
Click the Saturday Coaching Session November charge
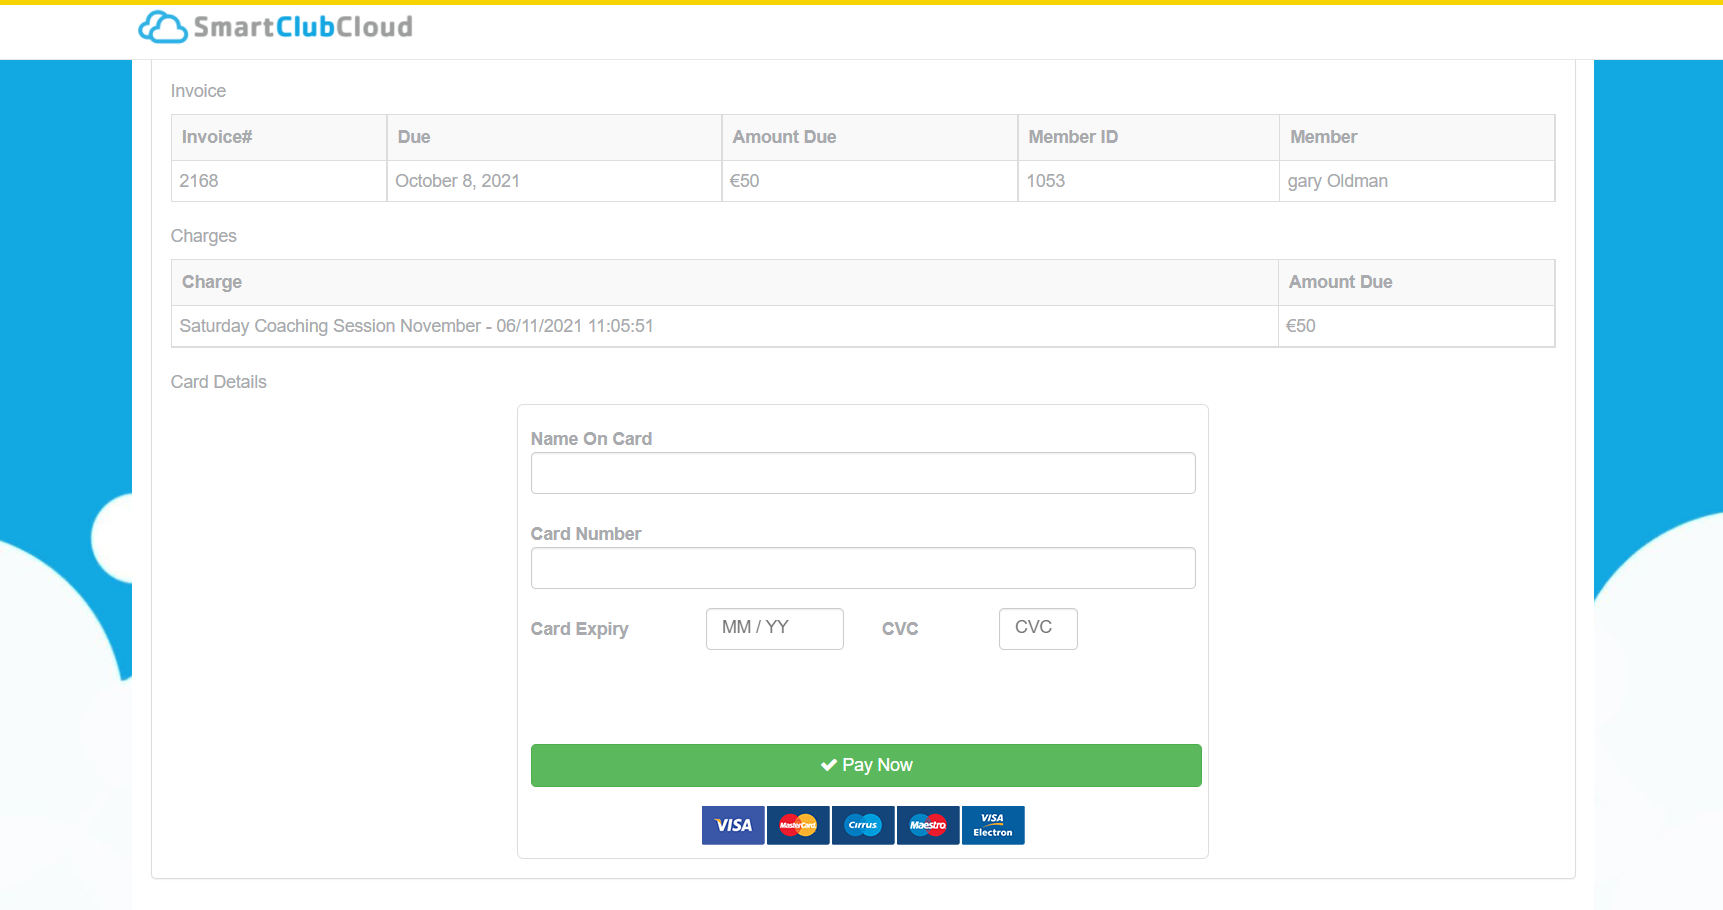[416, 326]
